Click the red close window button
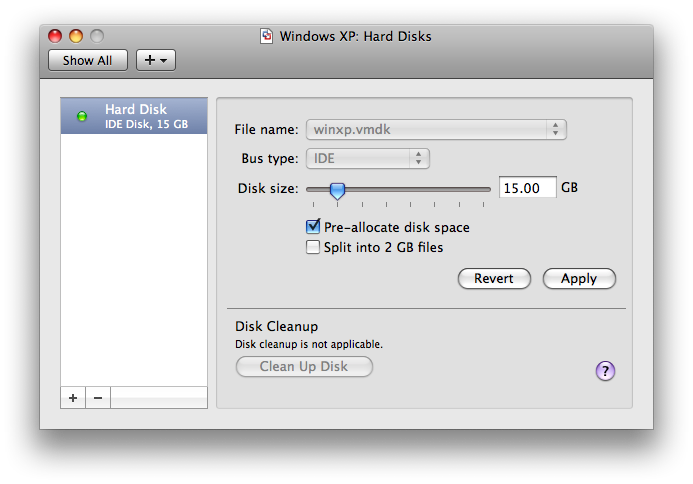Screen dimensions: 693x484 tap(55, 36)
